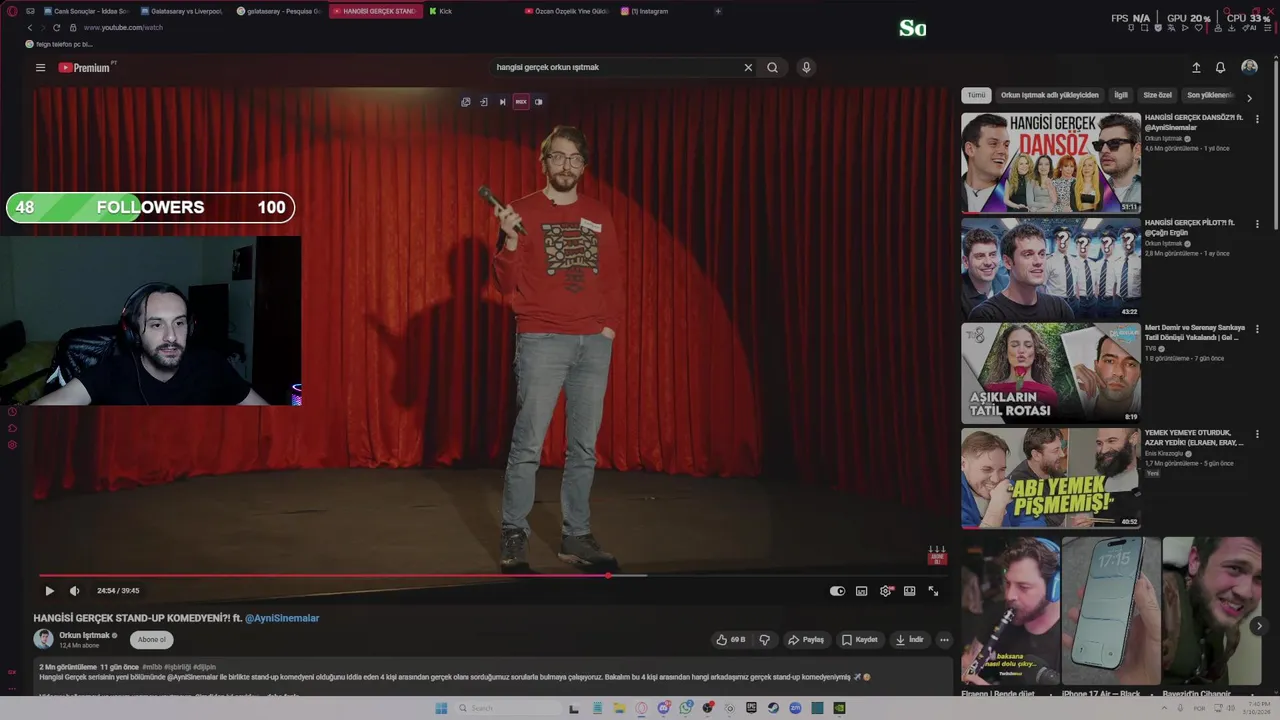The width and height of the screenshot is (1280, 720).
Task: Play the paused video
Action: point(49,591)
